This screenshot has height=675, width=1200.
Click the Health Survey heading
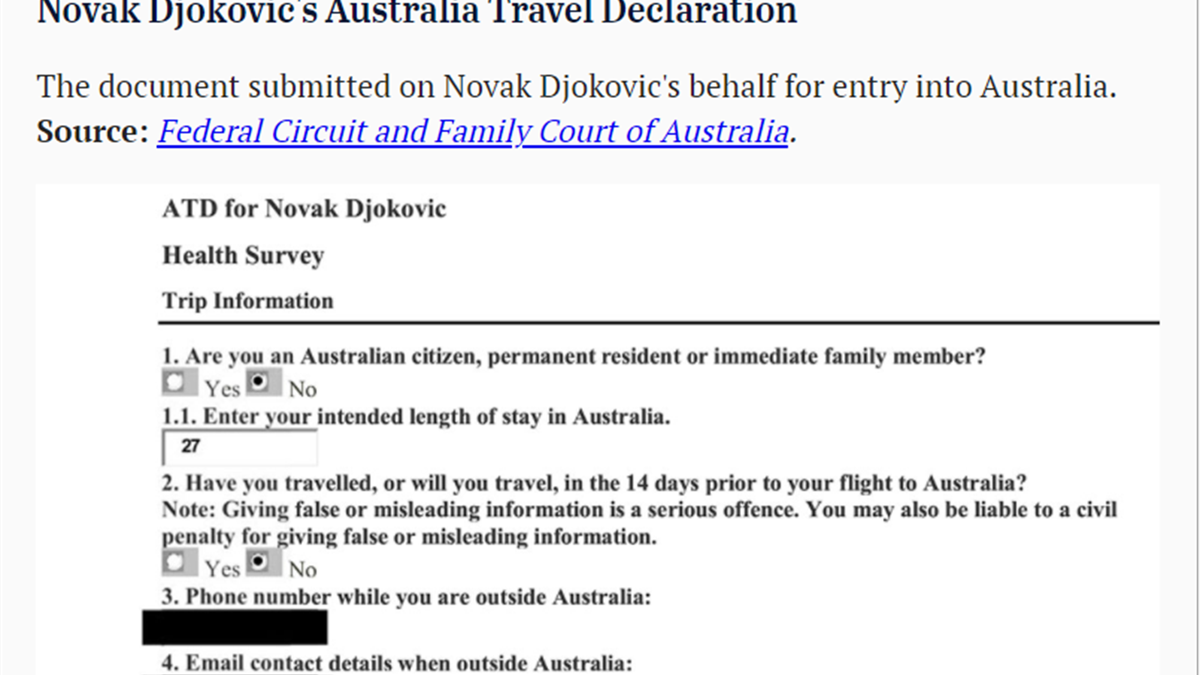[x=243, y=255]
